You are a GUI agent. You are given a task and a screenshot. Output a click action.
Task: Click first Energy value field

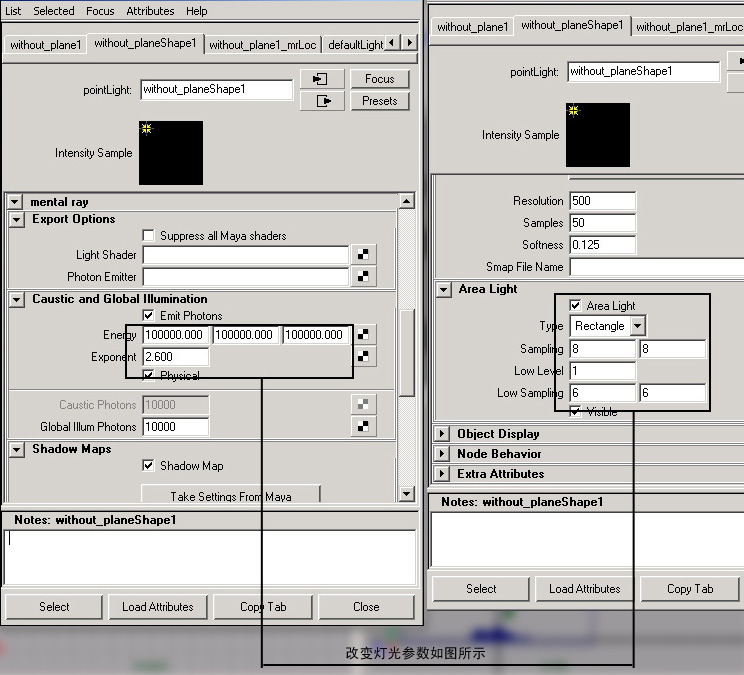[x=176, y=334]
